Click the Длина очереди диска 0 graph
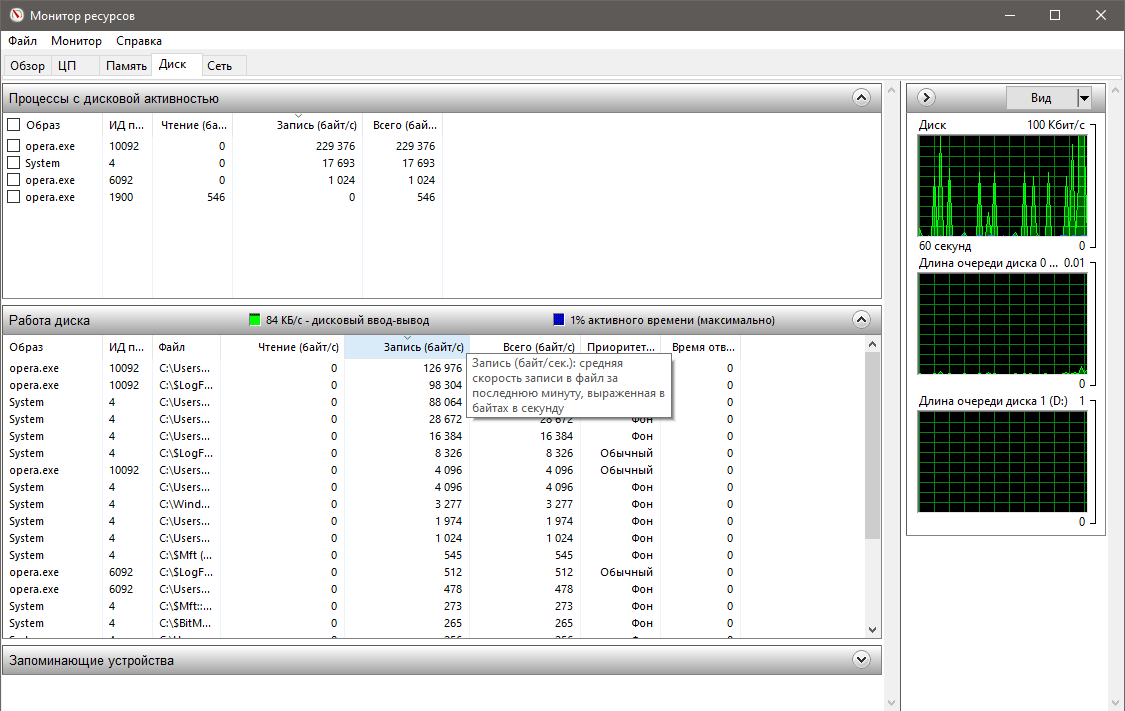The width and height of the screenshot is (1125, 711). [1002, 324]
